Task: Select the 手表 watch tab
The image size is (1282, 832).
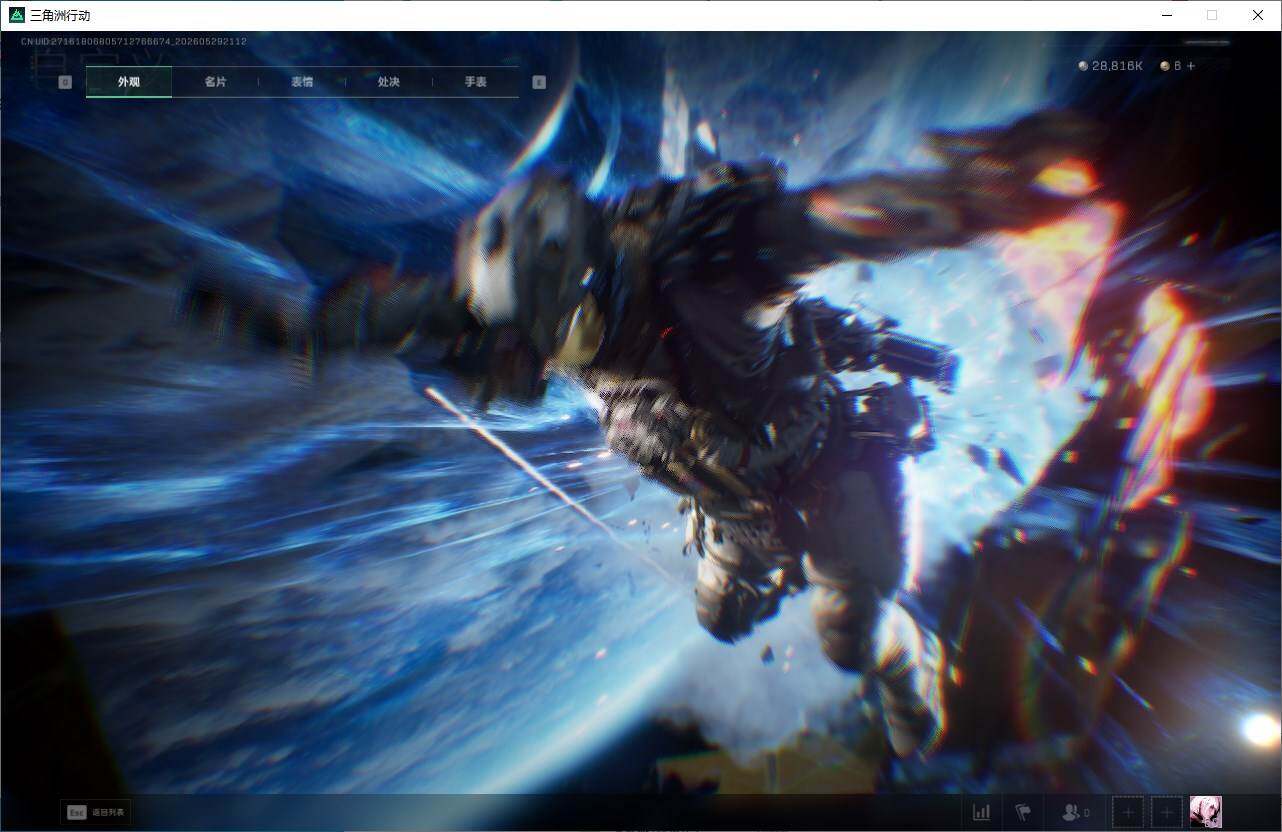Action: pos(476,82)
